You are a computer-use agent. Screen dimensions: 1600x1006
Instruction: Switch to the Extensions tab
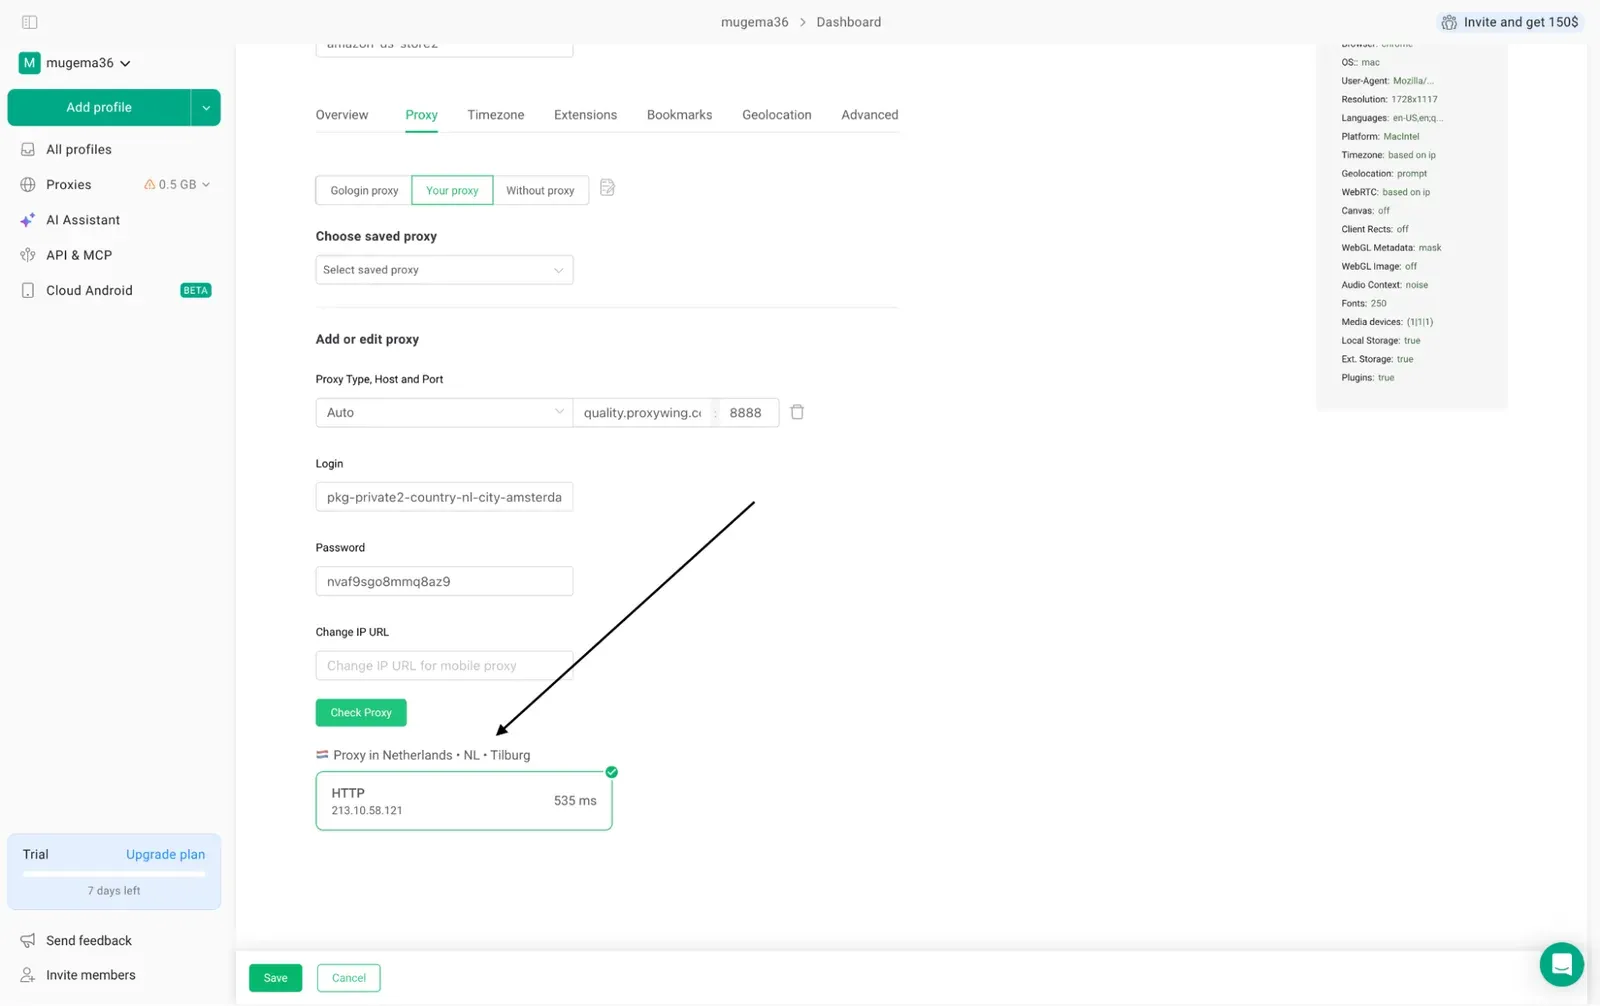(585, 115)
